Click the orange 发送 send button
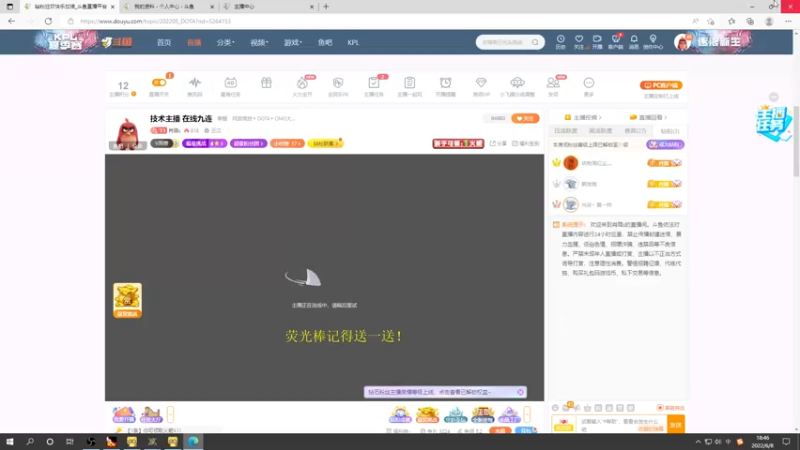This screenshot has width=800, height=450. point(676,424)
